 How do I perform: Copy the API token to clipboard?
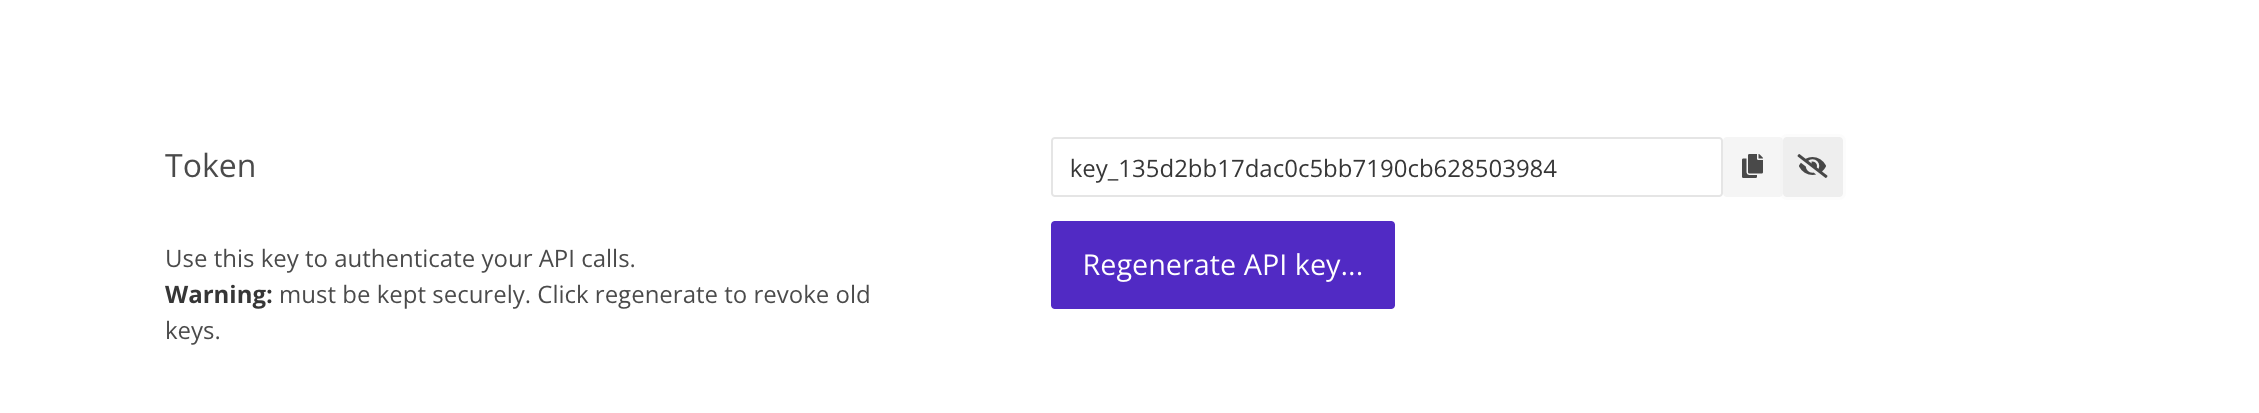point(1752,167)
